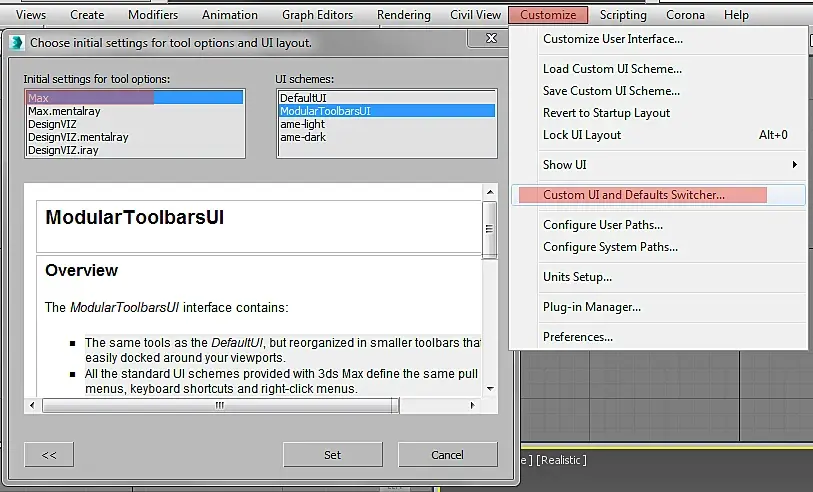The height and width of the screenshot is (492, 813).
Task: Choose Configure System Paths...
Action: 658,247
